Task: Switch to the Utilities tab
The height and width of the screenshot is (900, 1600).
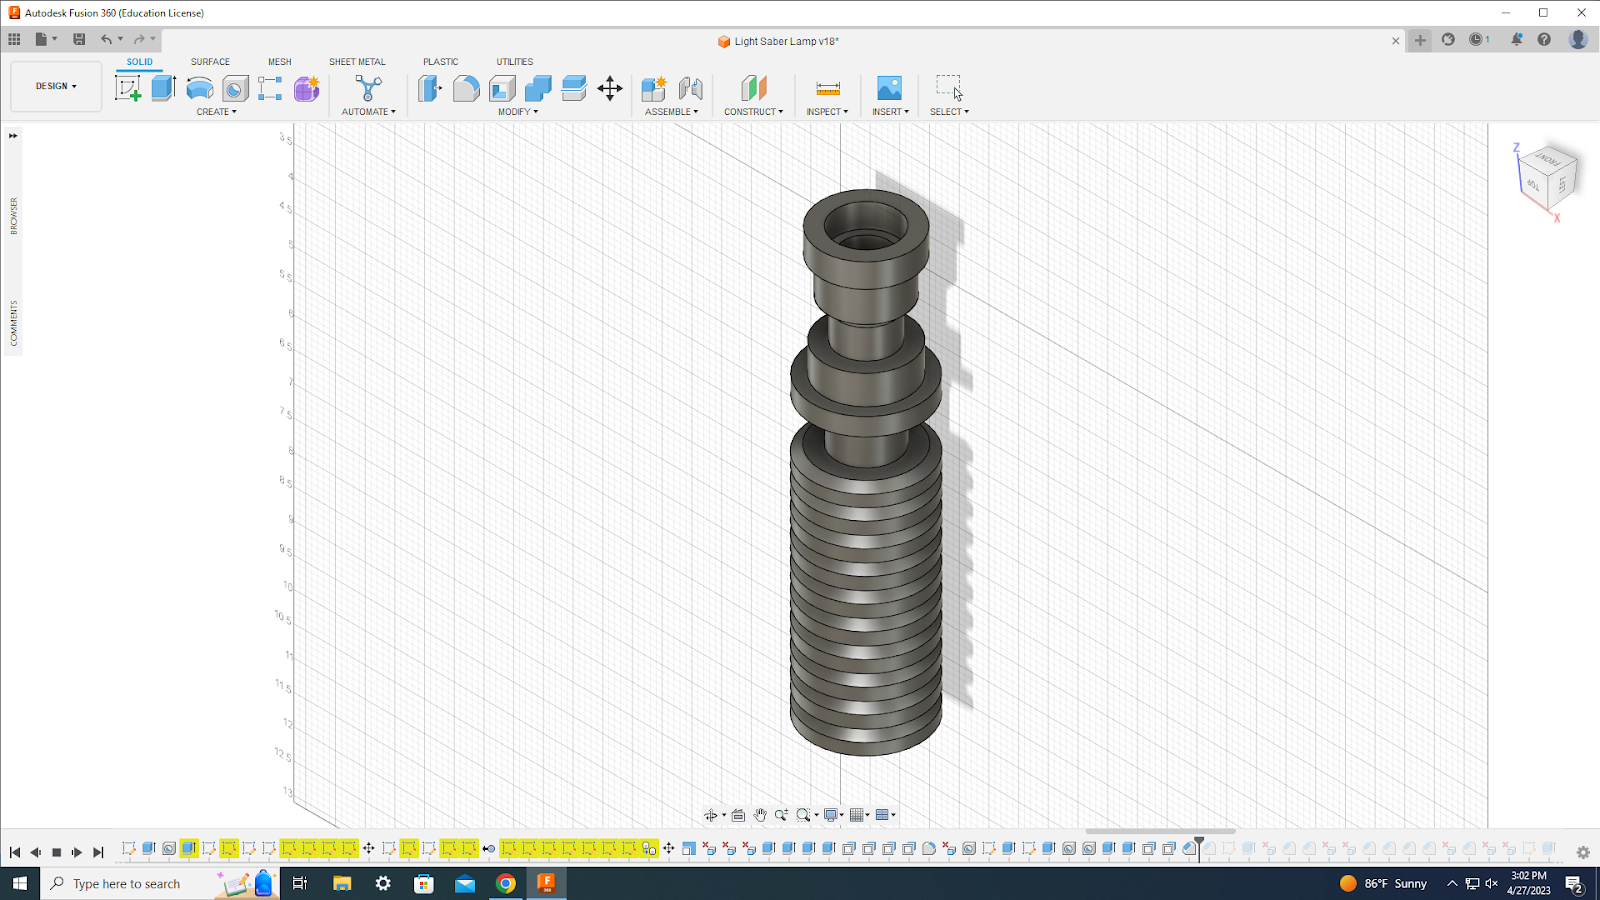Action: pos(515,62)
